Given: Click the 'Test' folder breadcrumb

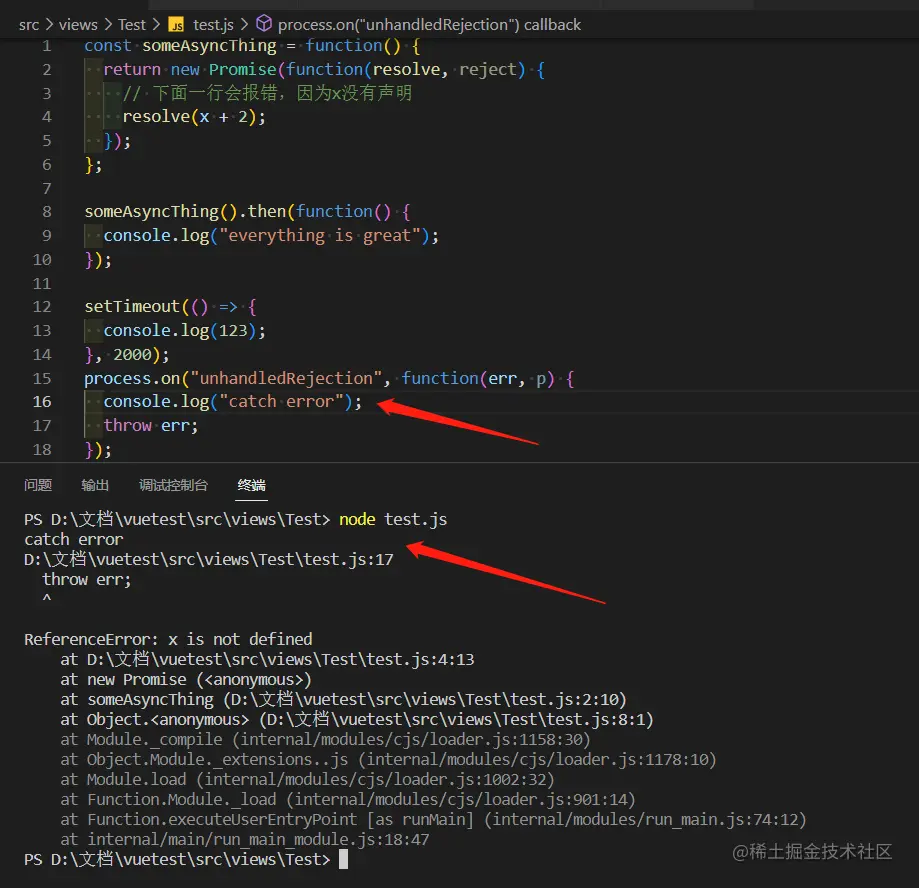Looking at the screenshot, I should point(132,25).
